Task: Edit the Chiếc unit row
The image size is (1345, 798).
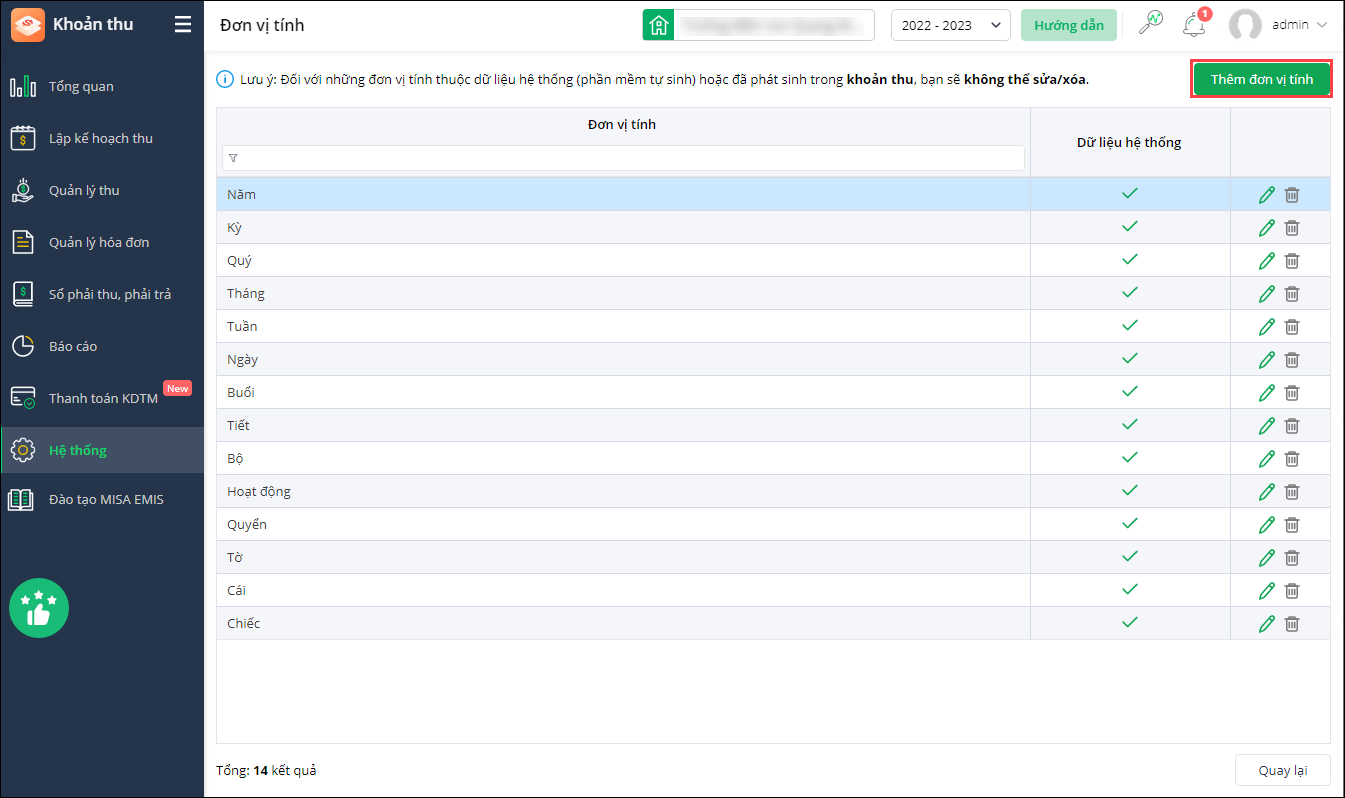Action: point(1267,624)
